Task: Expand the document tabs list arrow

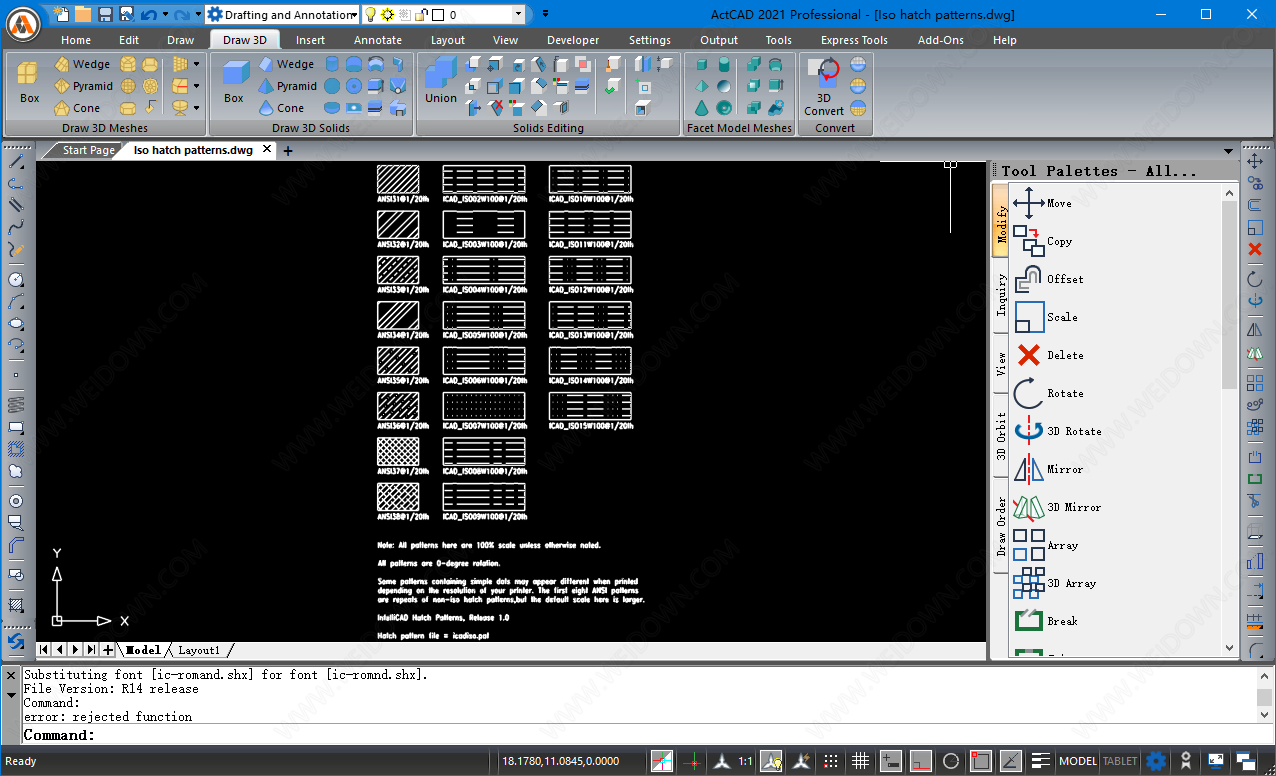Action: (x=1229, y=151)
